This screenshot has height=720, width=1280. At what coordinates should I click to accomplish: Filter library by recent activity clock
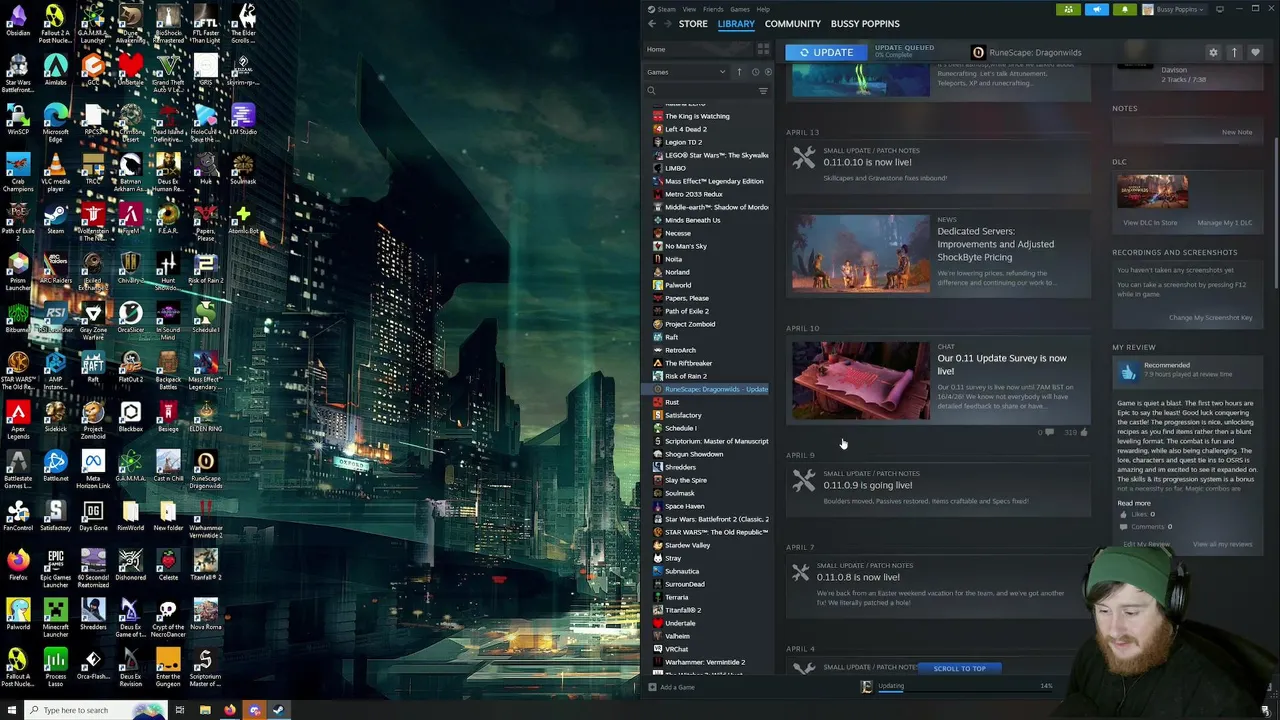tap(755, 72)
